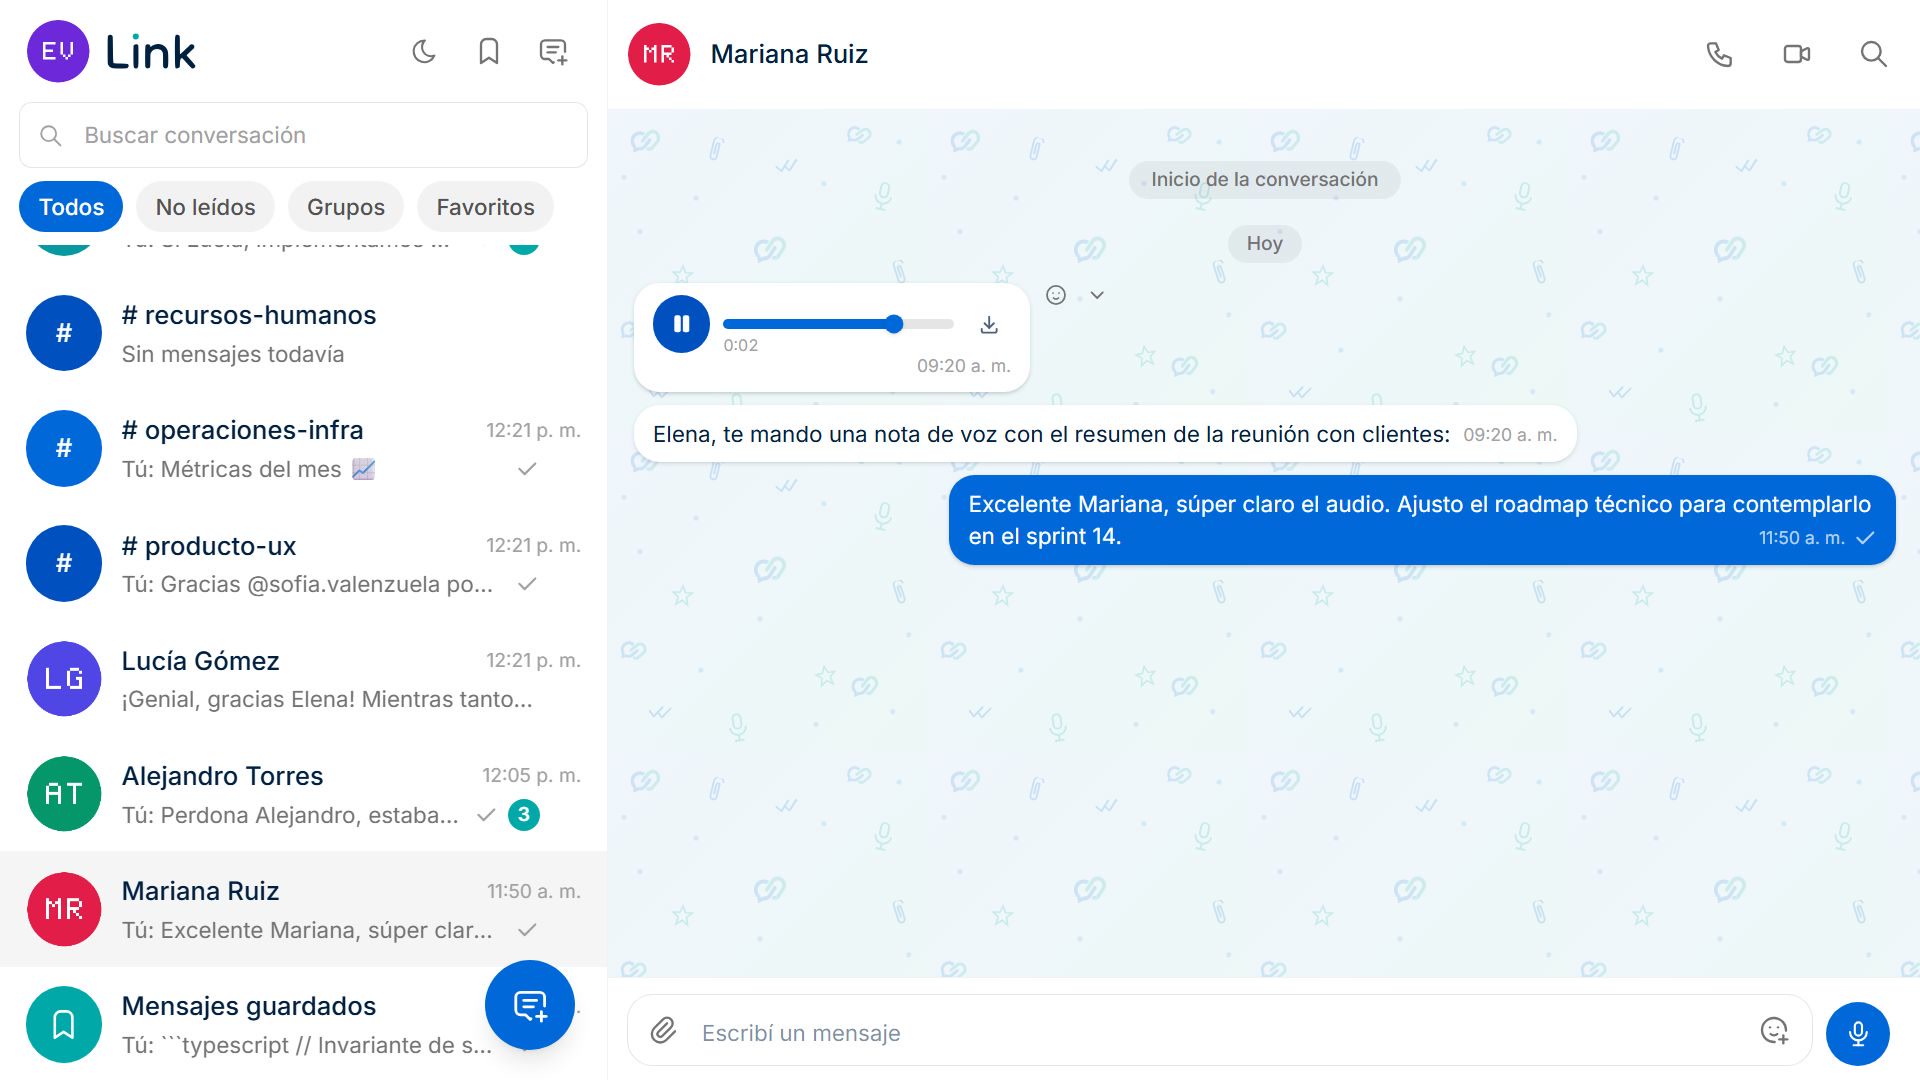
Task: Click the MR avatar in sidebar list
Action: [64, 909]
